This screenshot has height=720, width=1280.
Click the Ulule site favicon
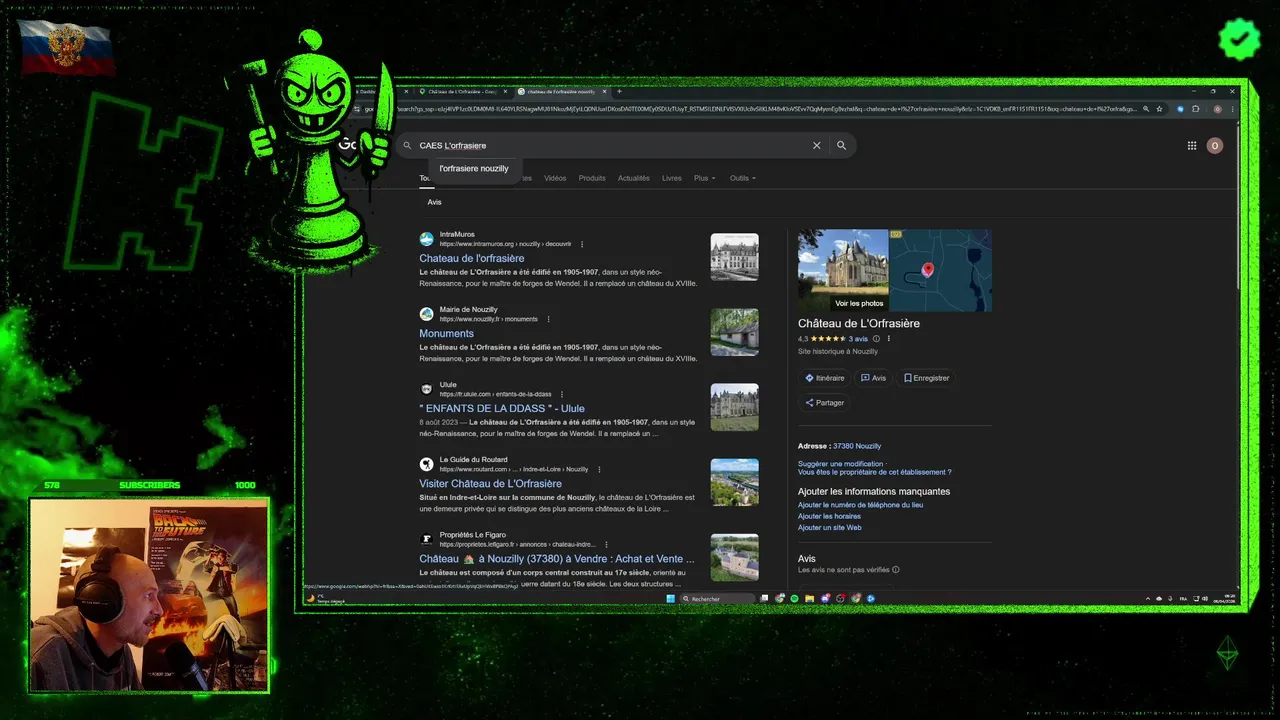point(426,389)
